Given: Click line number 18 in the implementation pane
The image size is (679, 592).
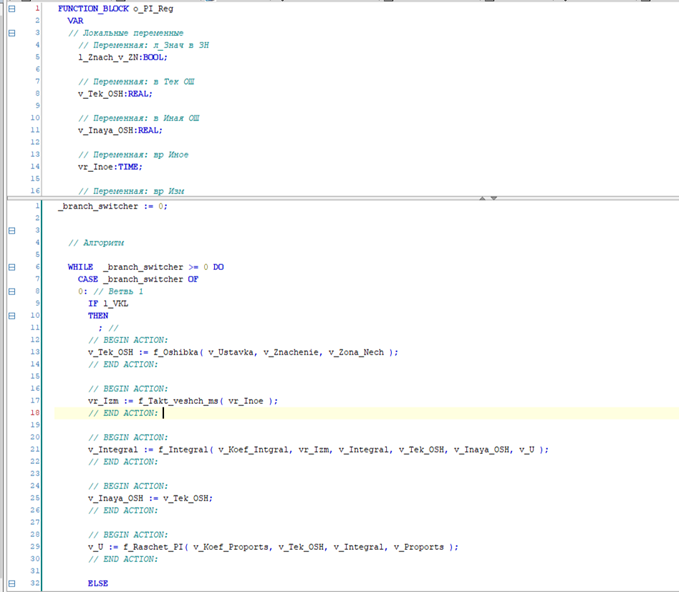Looking at the screenshot, I should point(35,412).
